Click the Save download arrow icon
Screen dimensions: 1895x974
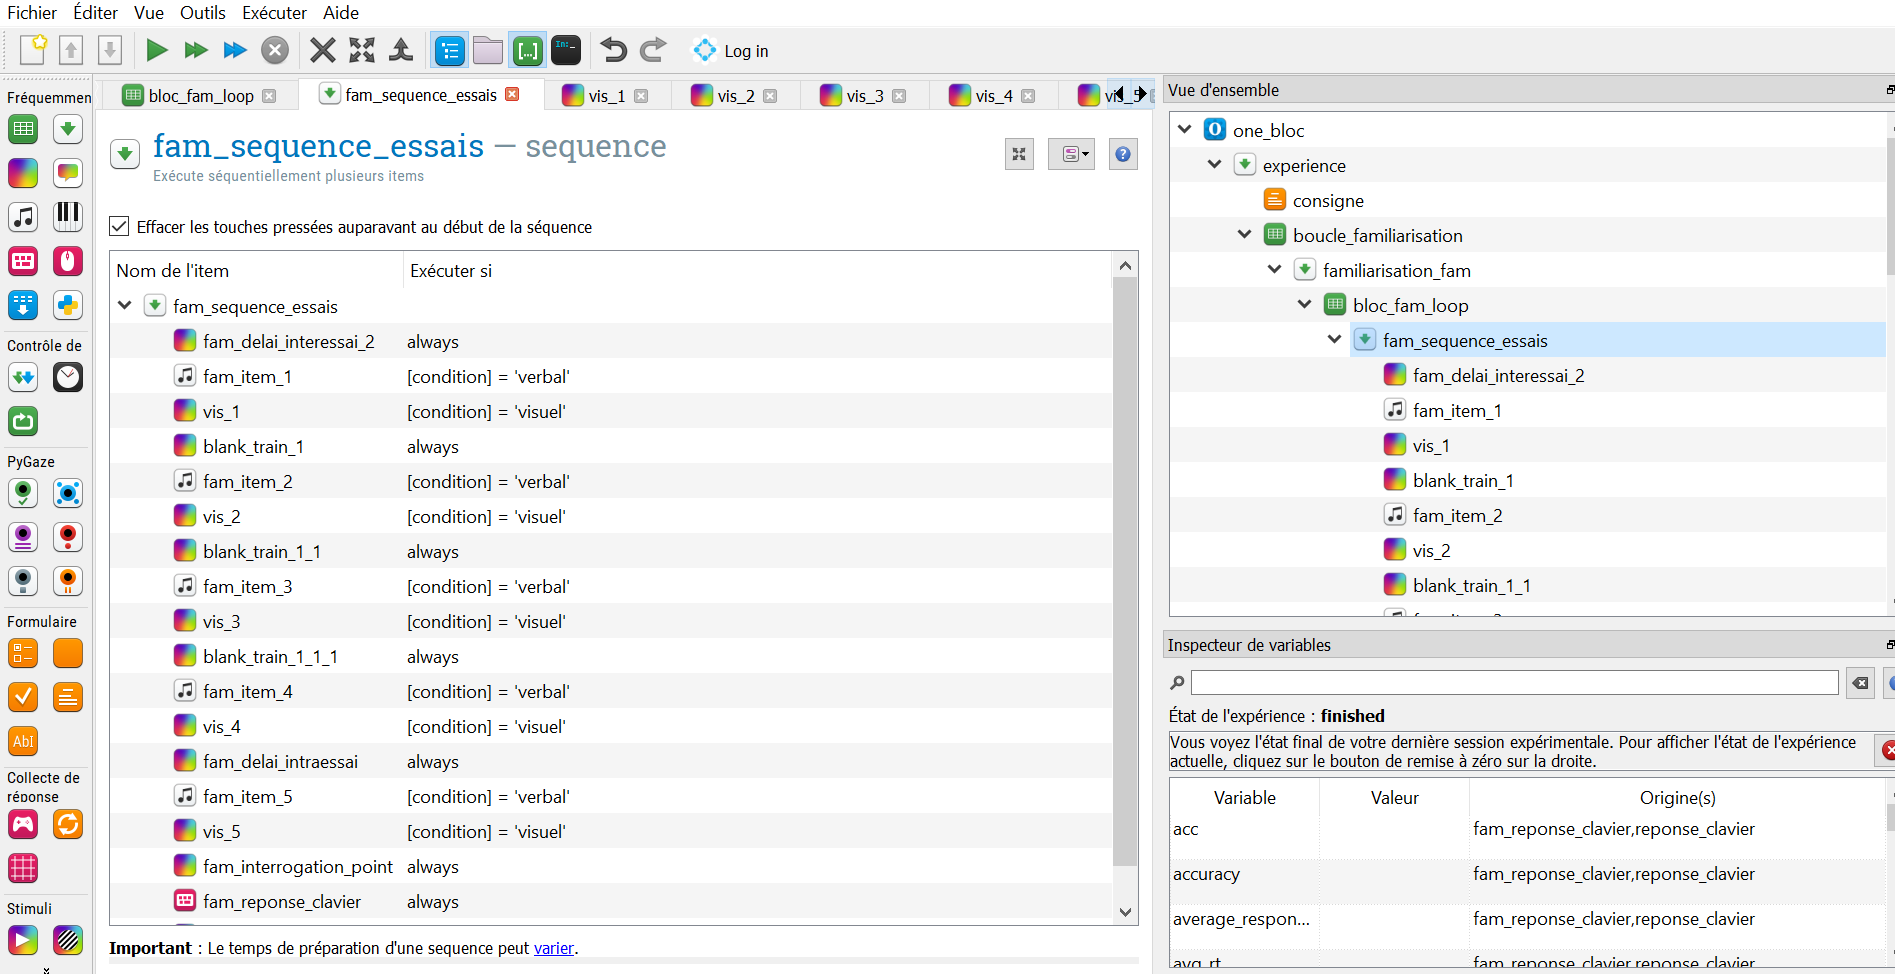coord(110,50)
